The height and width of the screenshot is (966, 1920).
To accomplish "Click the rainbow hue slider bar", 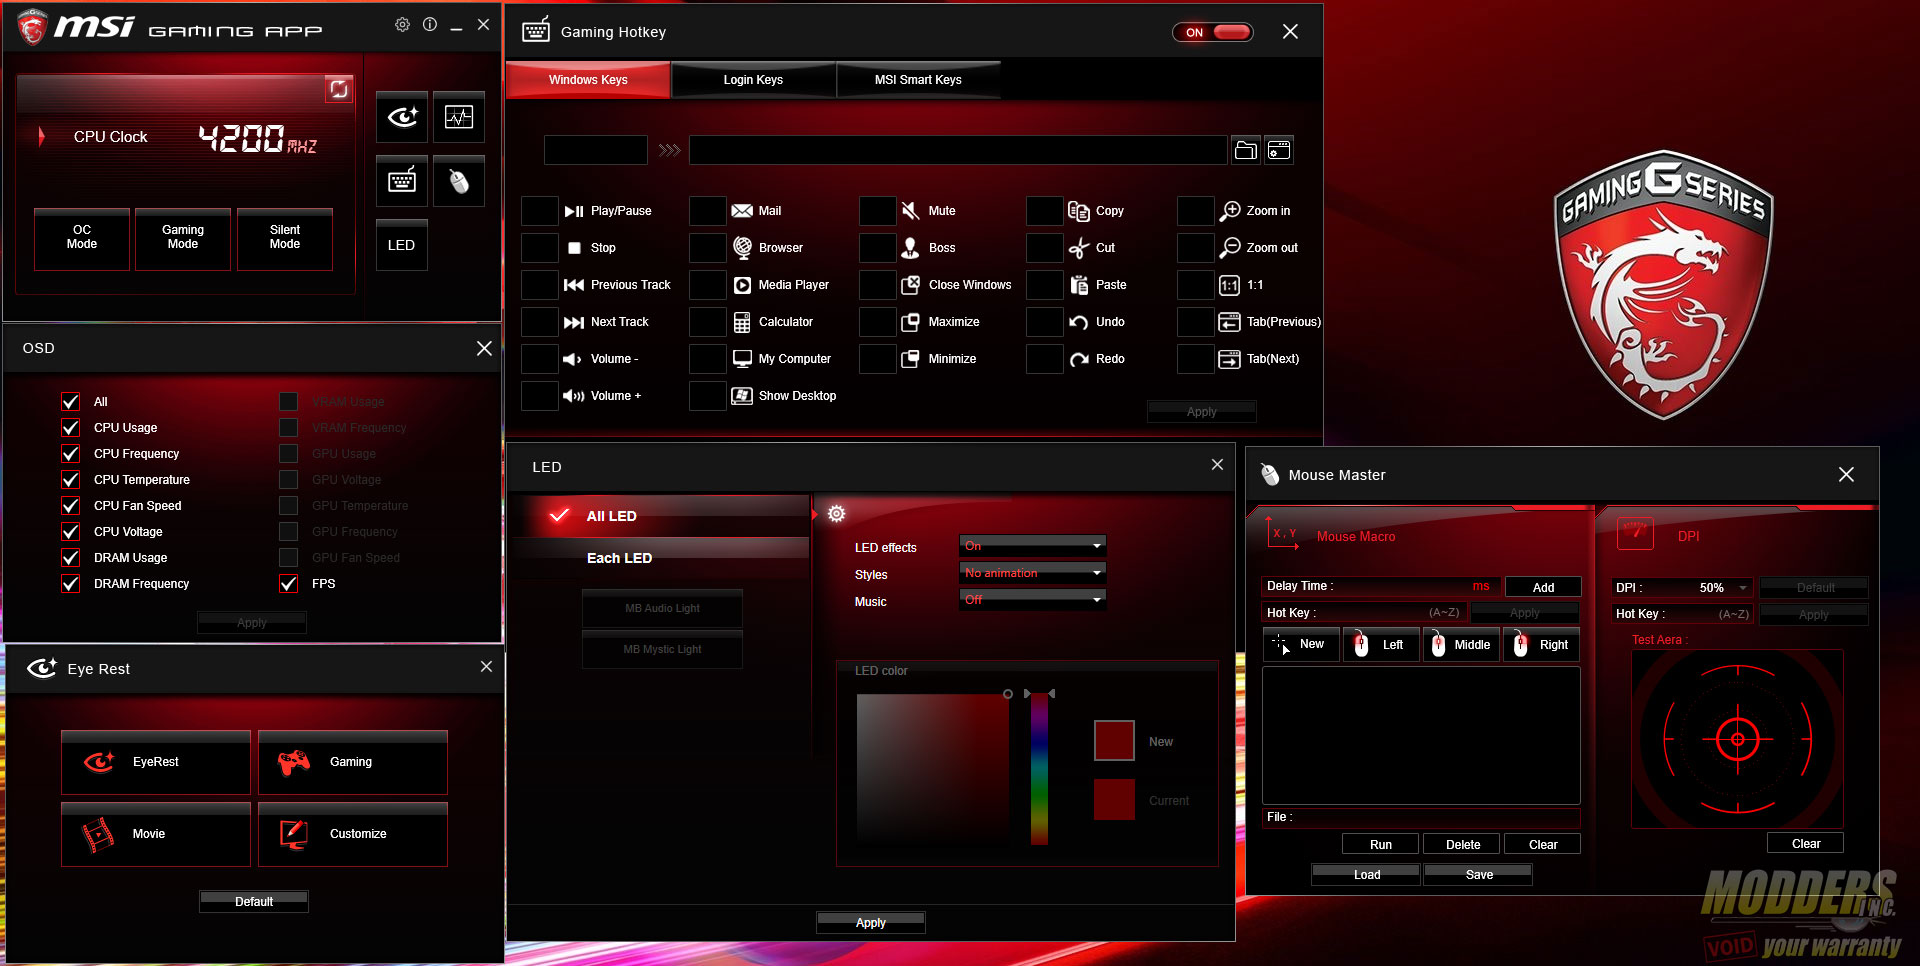I will 1040,769.
